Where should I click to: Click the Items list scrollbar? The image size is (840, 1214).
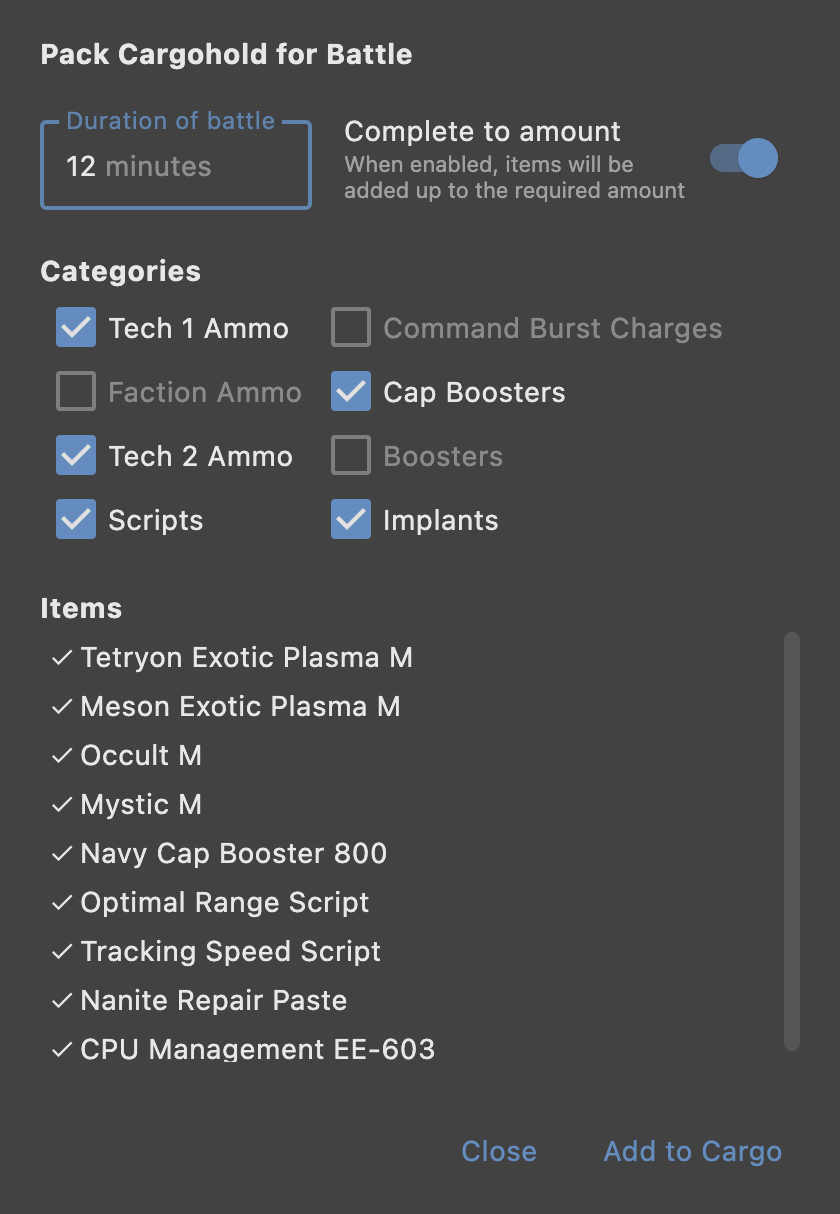click(791, 840)
